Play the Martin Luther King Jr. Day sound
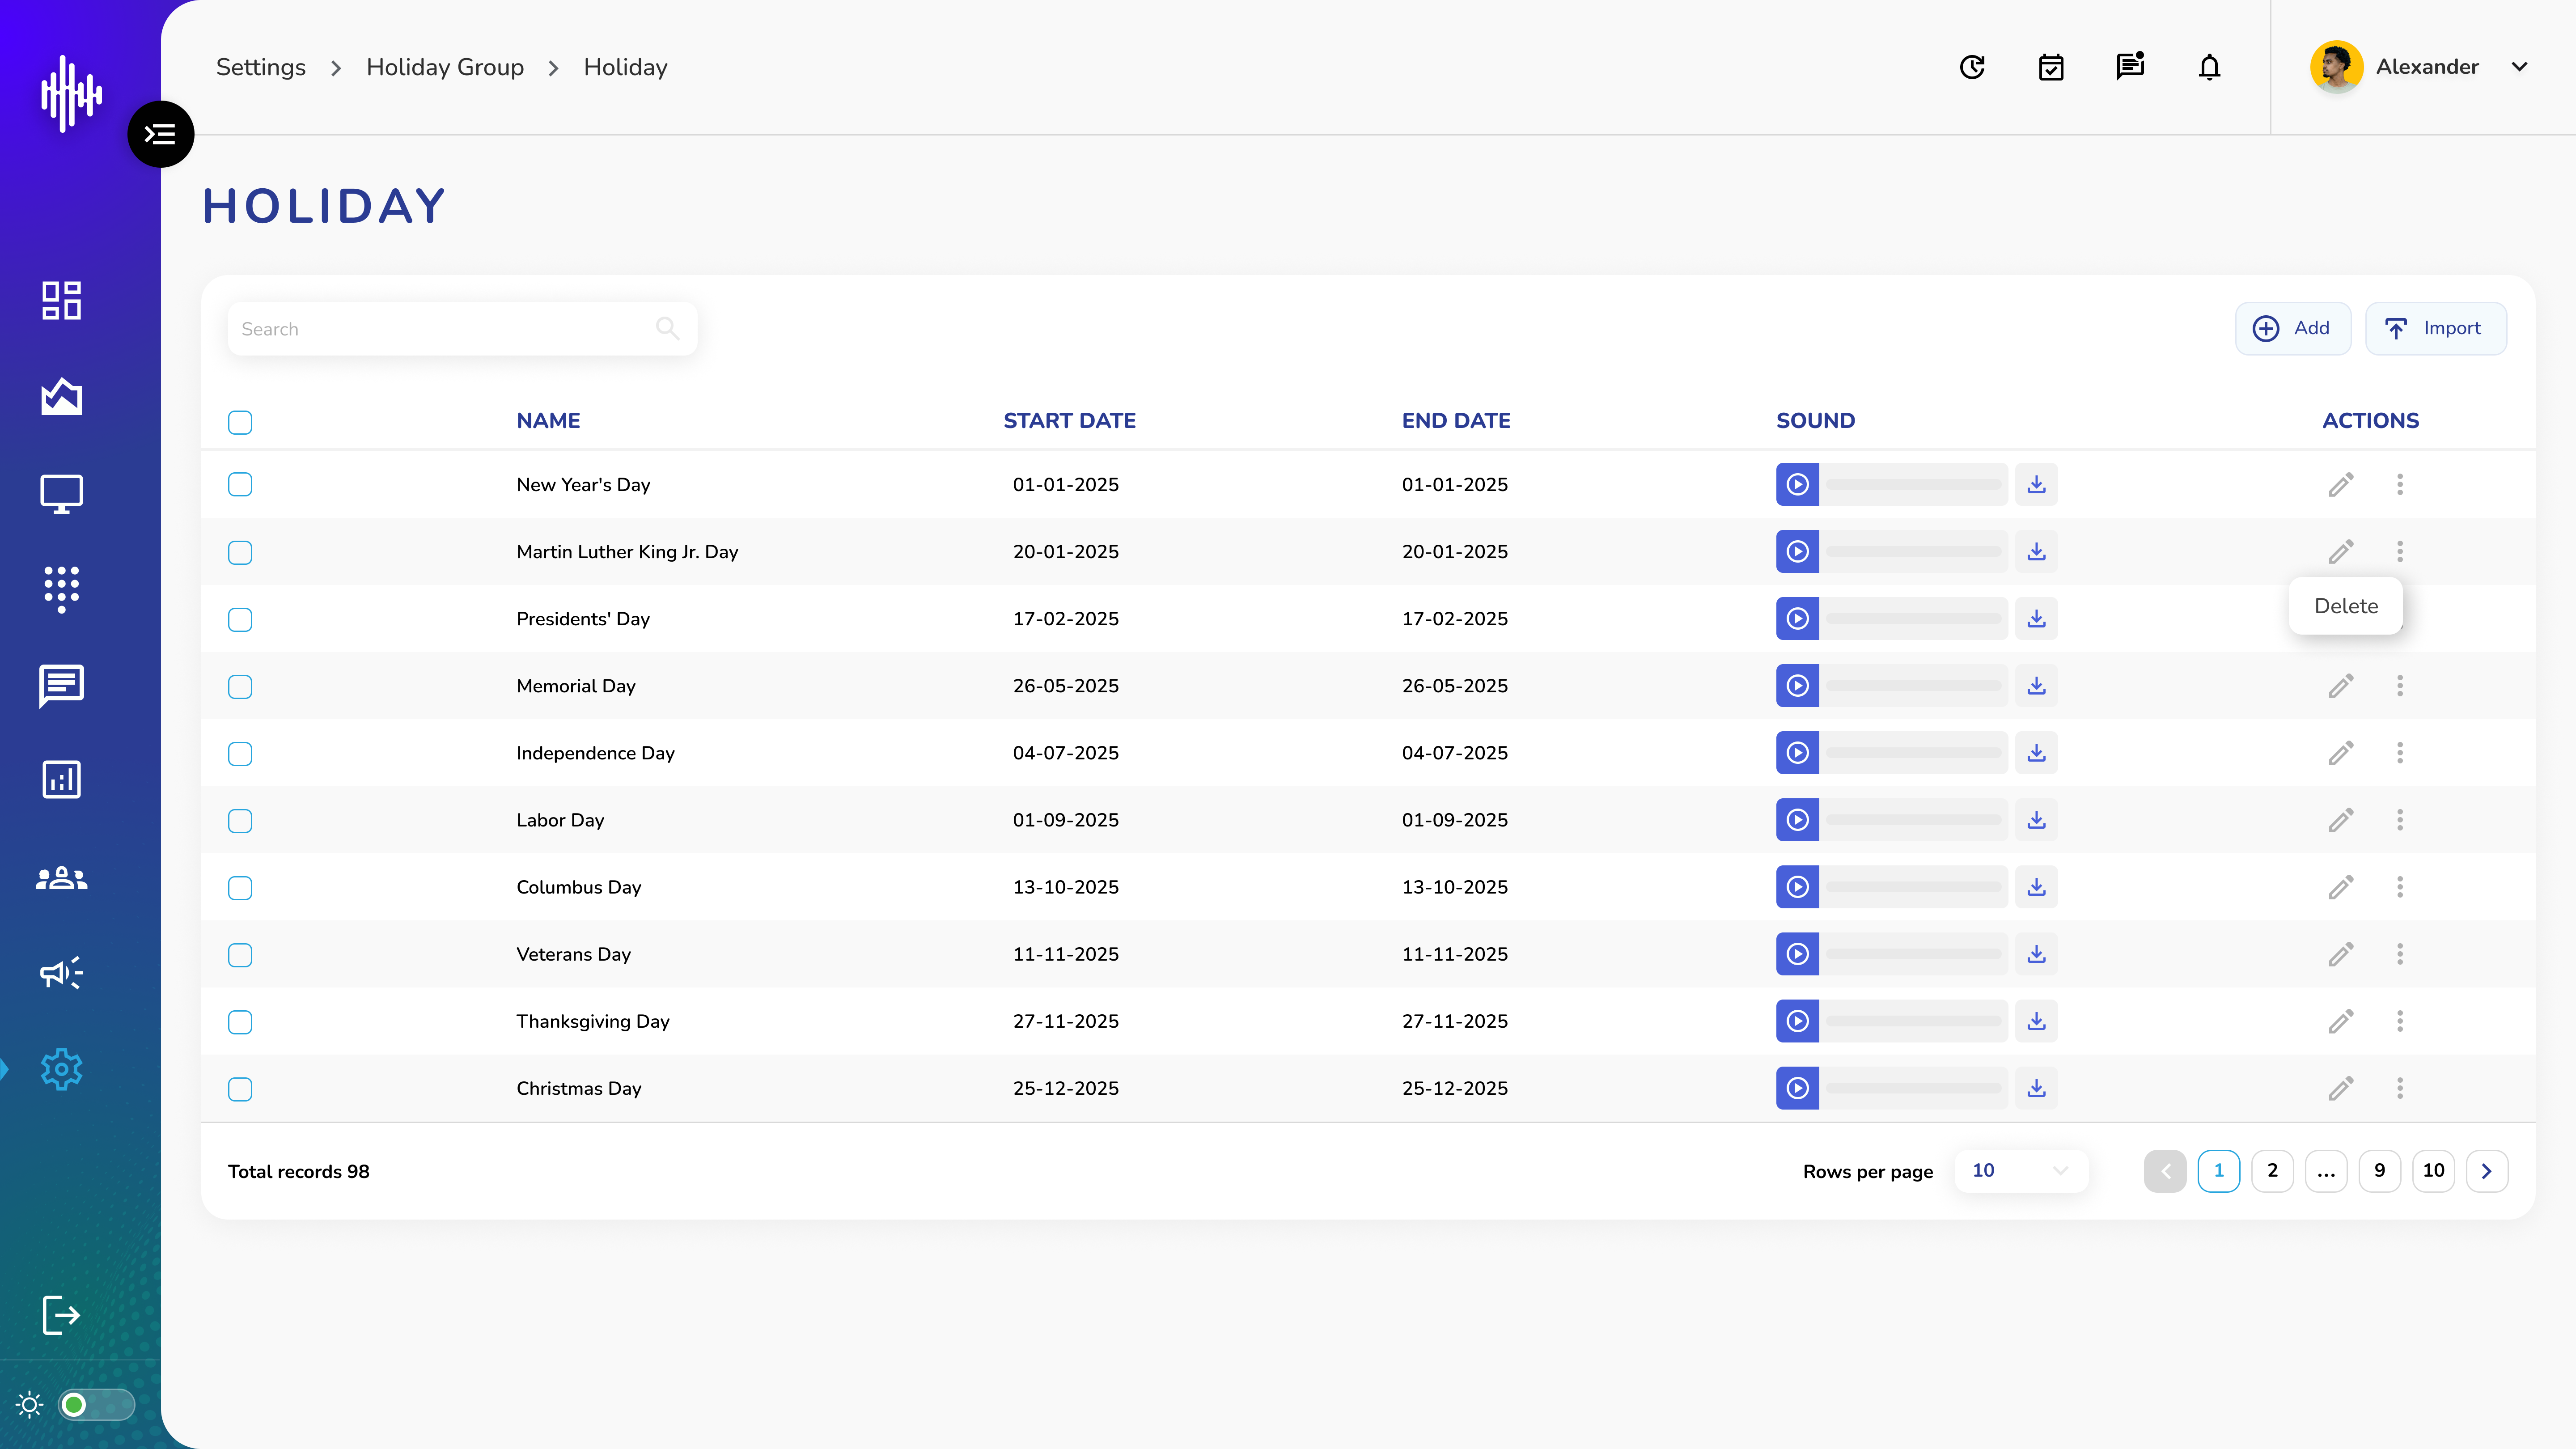Screen dimensions: 2576x1449 tap(1797, 551)
